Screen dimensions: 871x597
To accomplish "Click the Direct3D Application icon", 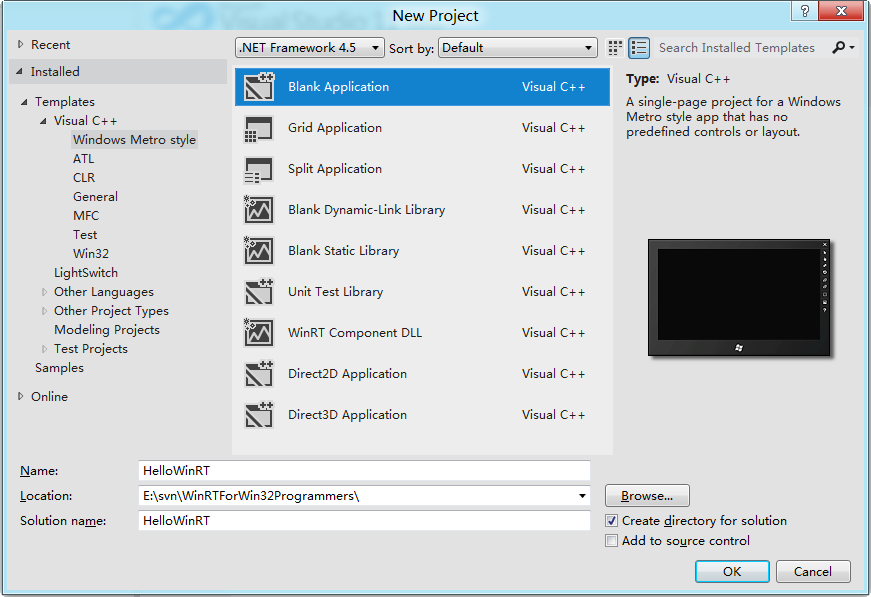I will tap(259, 415).
